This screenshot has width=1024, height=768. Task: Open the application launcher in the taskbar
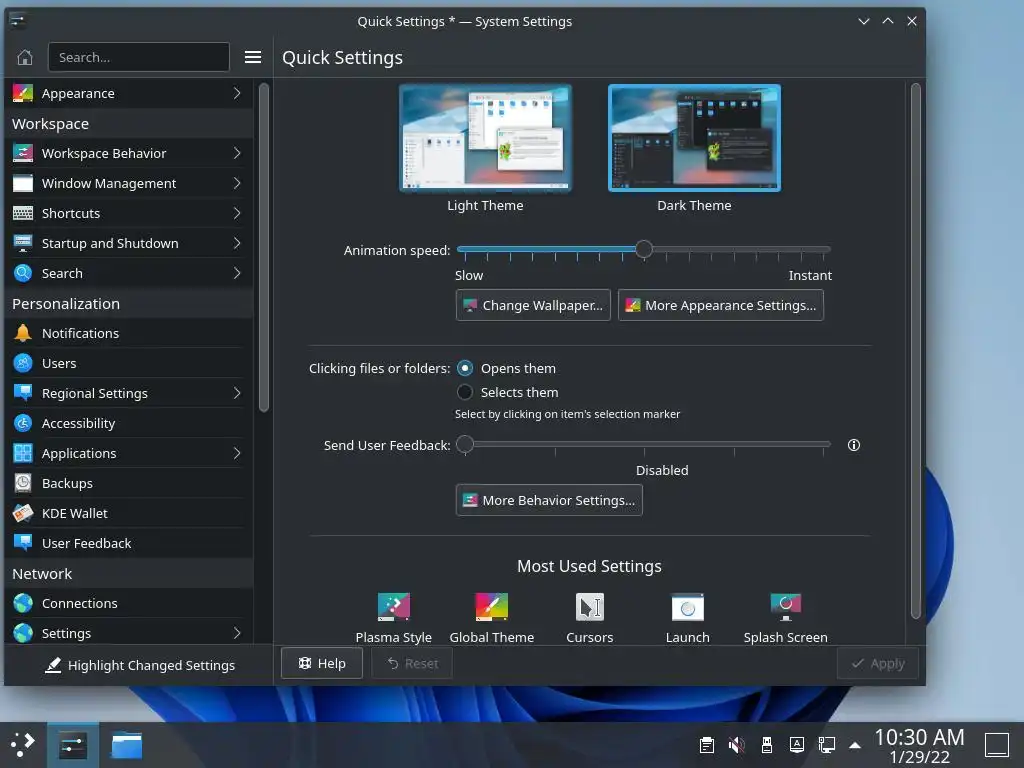click(x=23, y=744)
